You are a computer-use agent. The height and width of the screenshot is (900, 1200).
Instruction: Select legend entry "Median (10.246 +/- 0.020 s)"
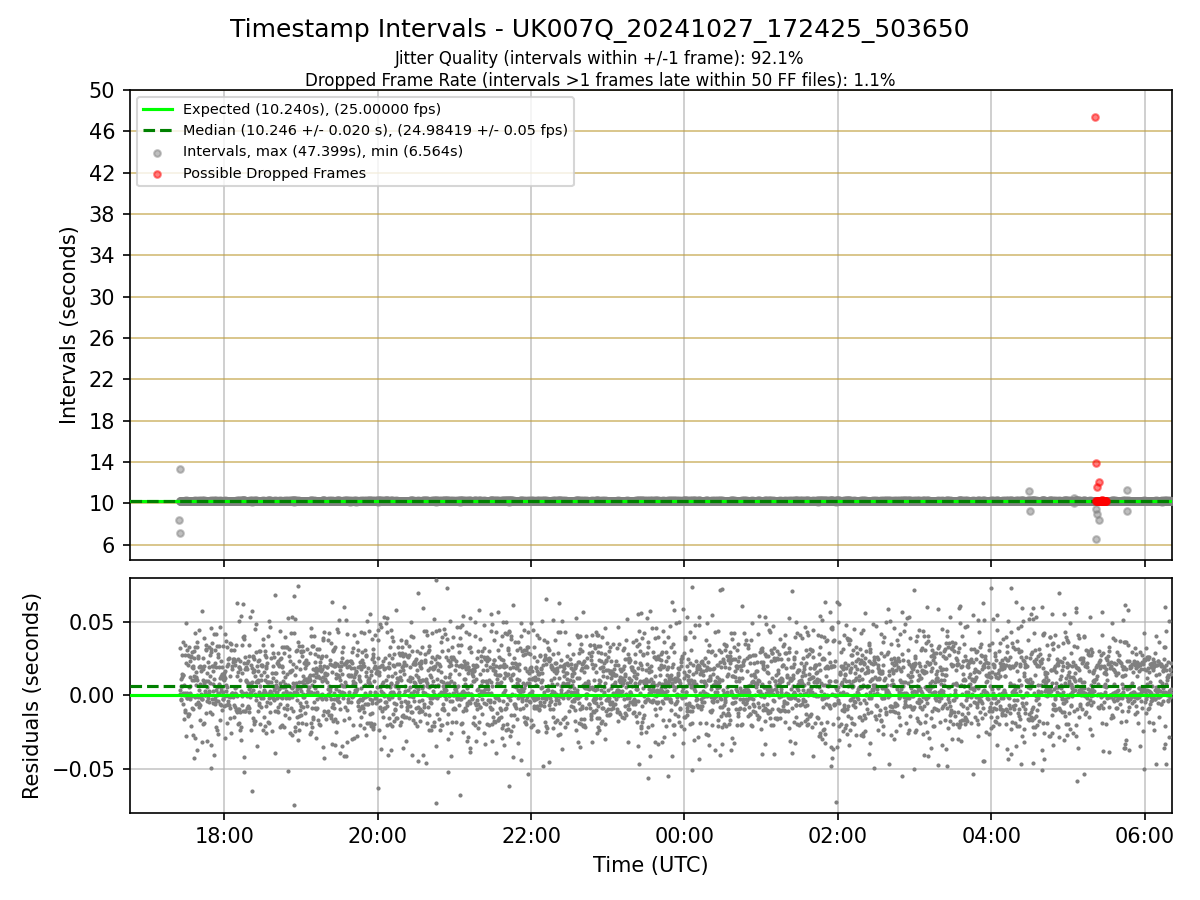[x=375, y=130]
